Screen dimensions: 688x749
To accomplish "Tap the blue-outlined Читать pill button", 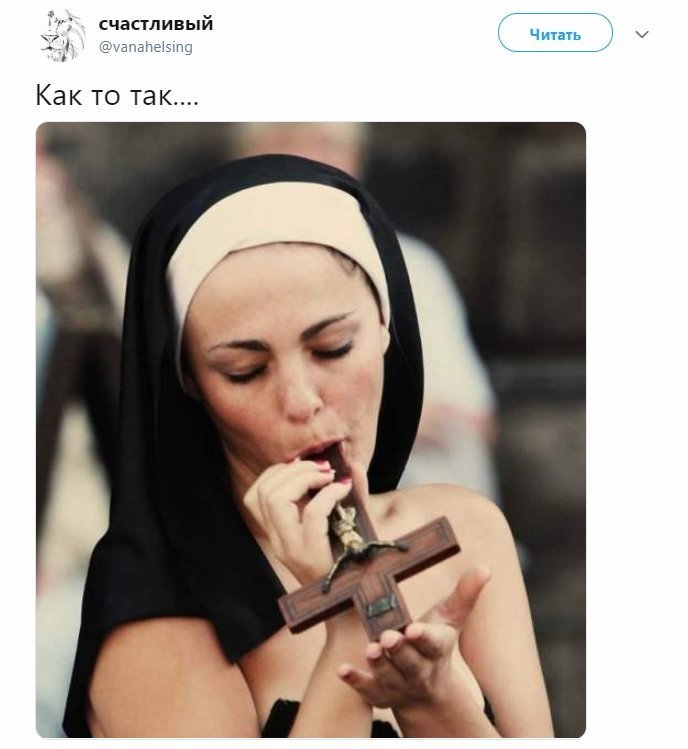I will tap(555, 33).
